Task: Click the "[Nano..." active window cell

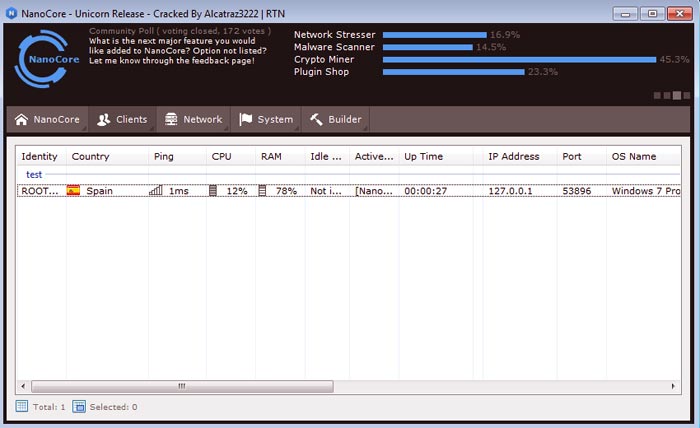Action: pos(374,191)
